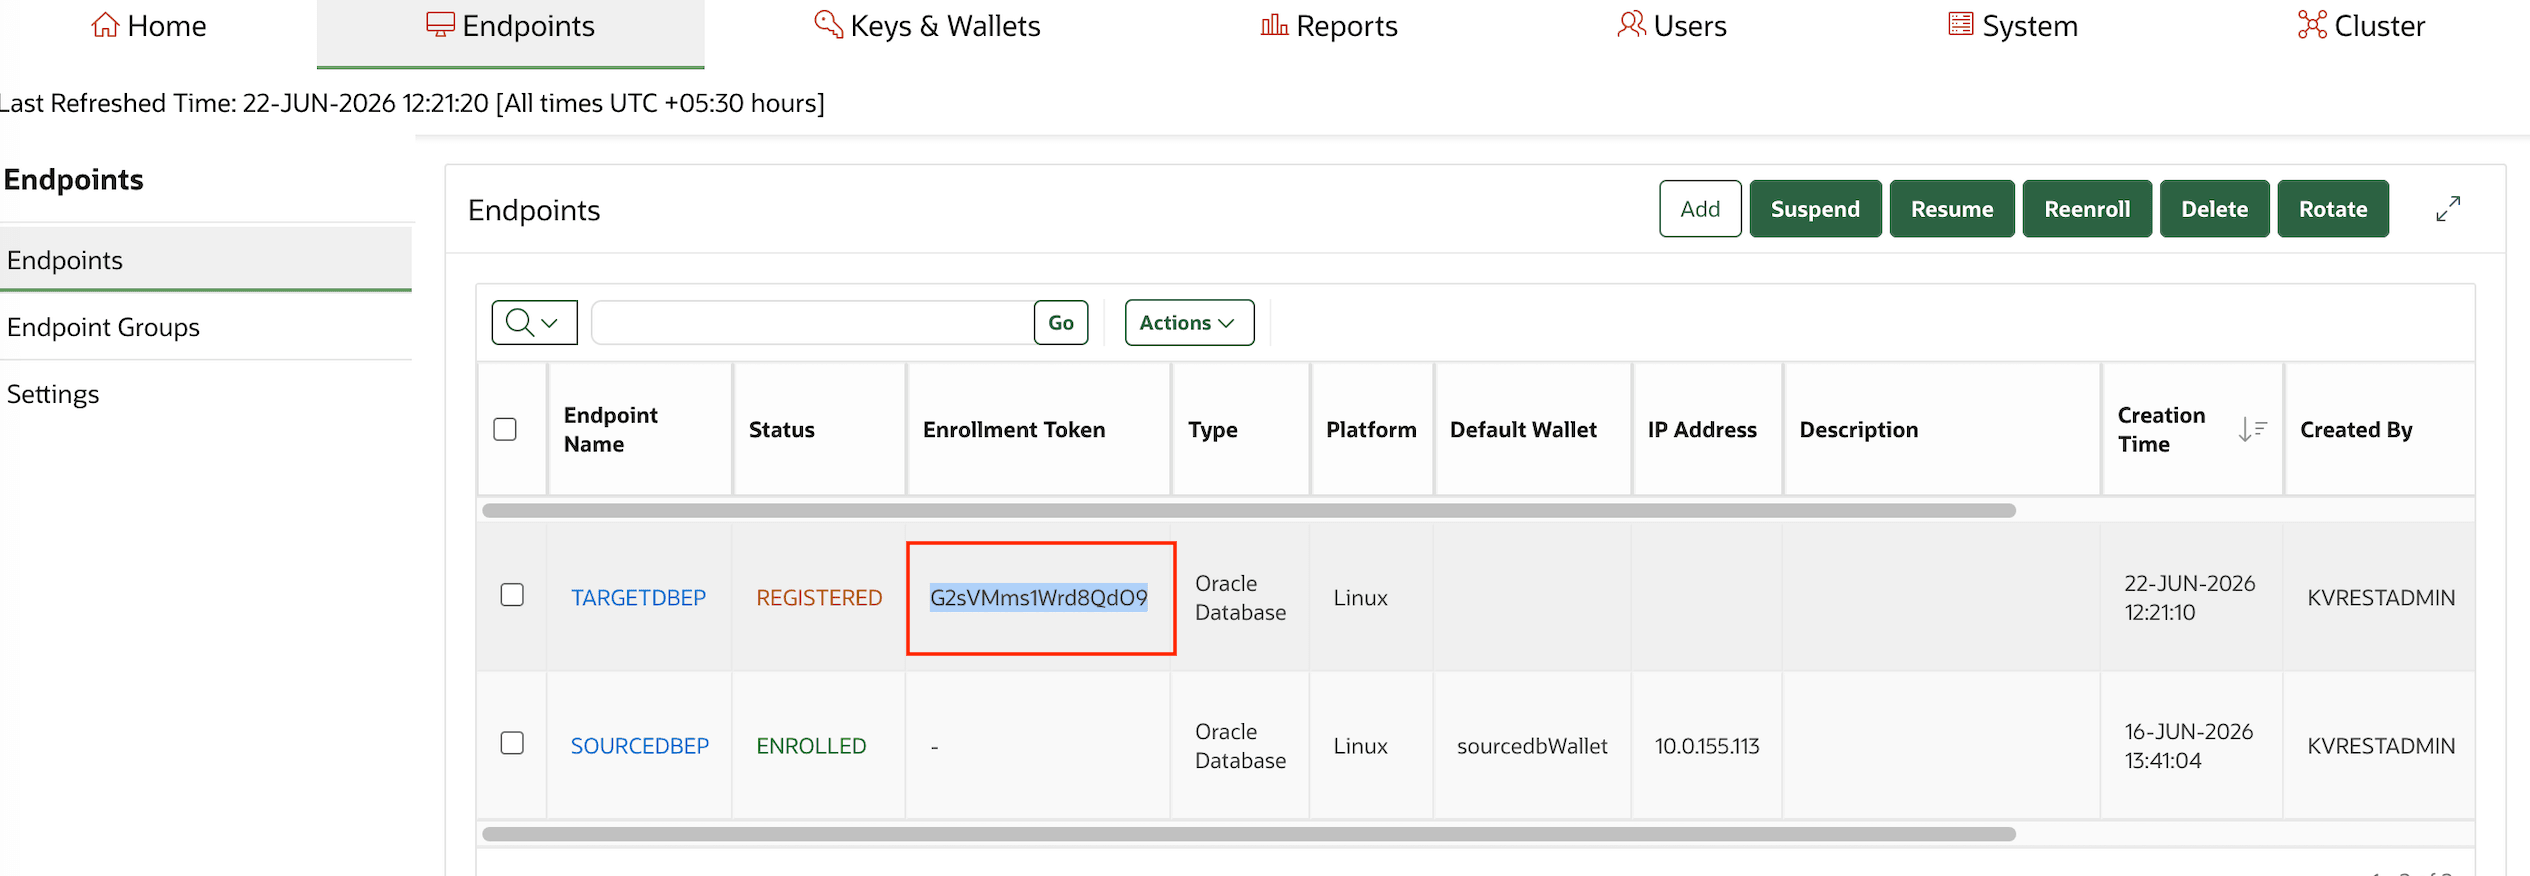Check the SOURCEDBEP row checkbox
This screenshot has width=2530, height=876.
(x=512, y=743)
